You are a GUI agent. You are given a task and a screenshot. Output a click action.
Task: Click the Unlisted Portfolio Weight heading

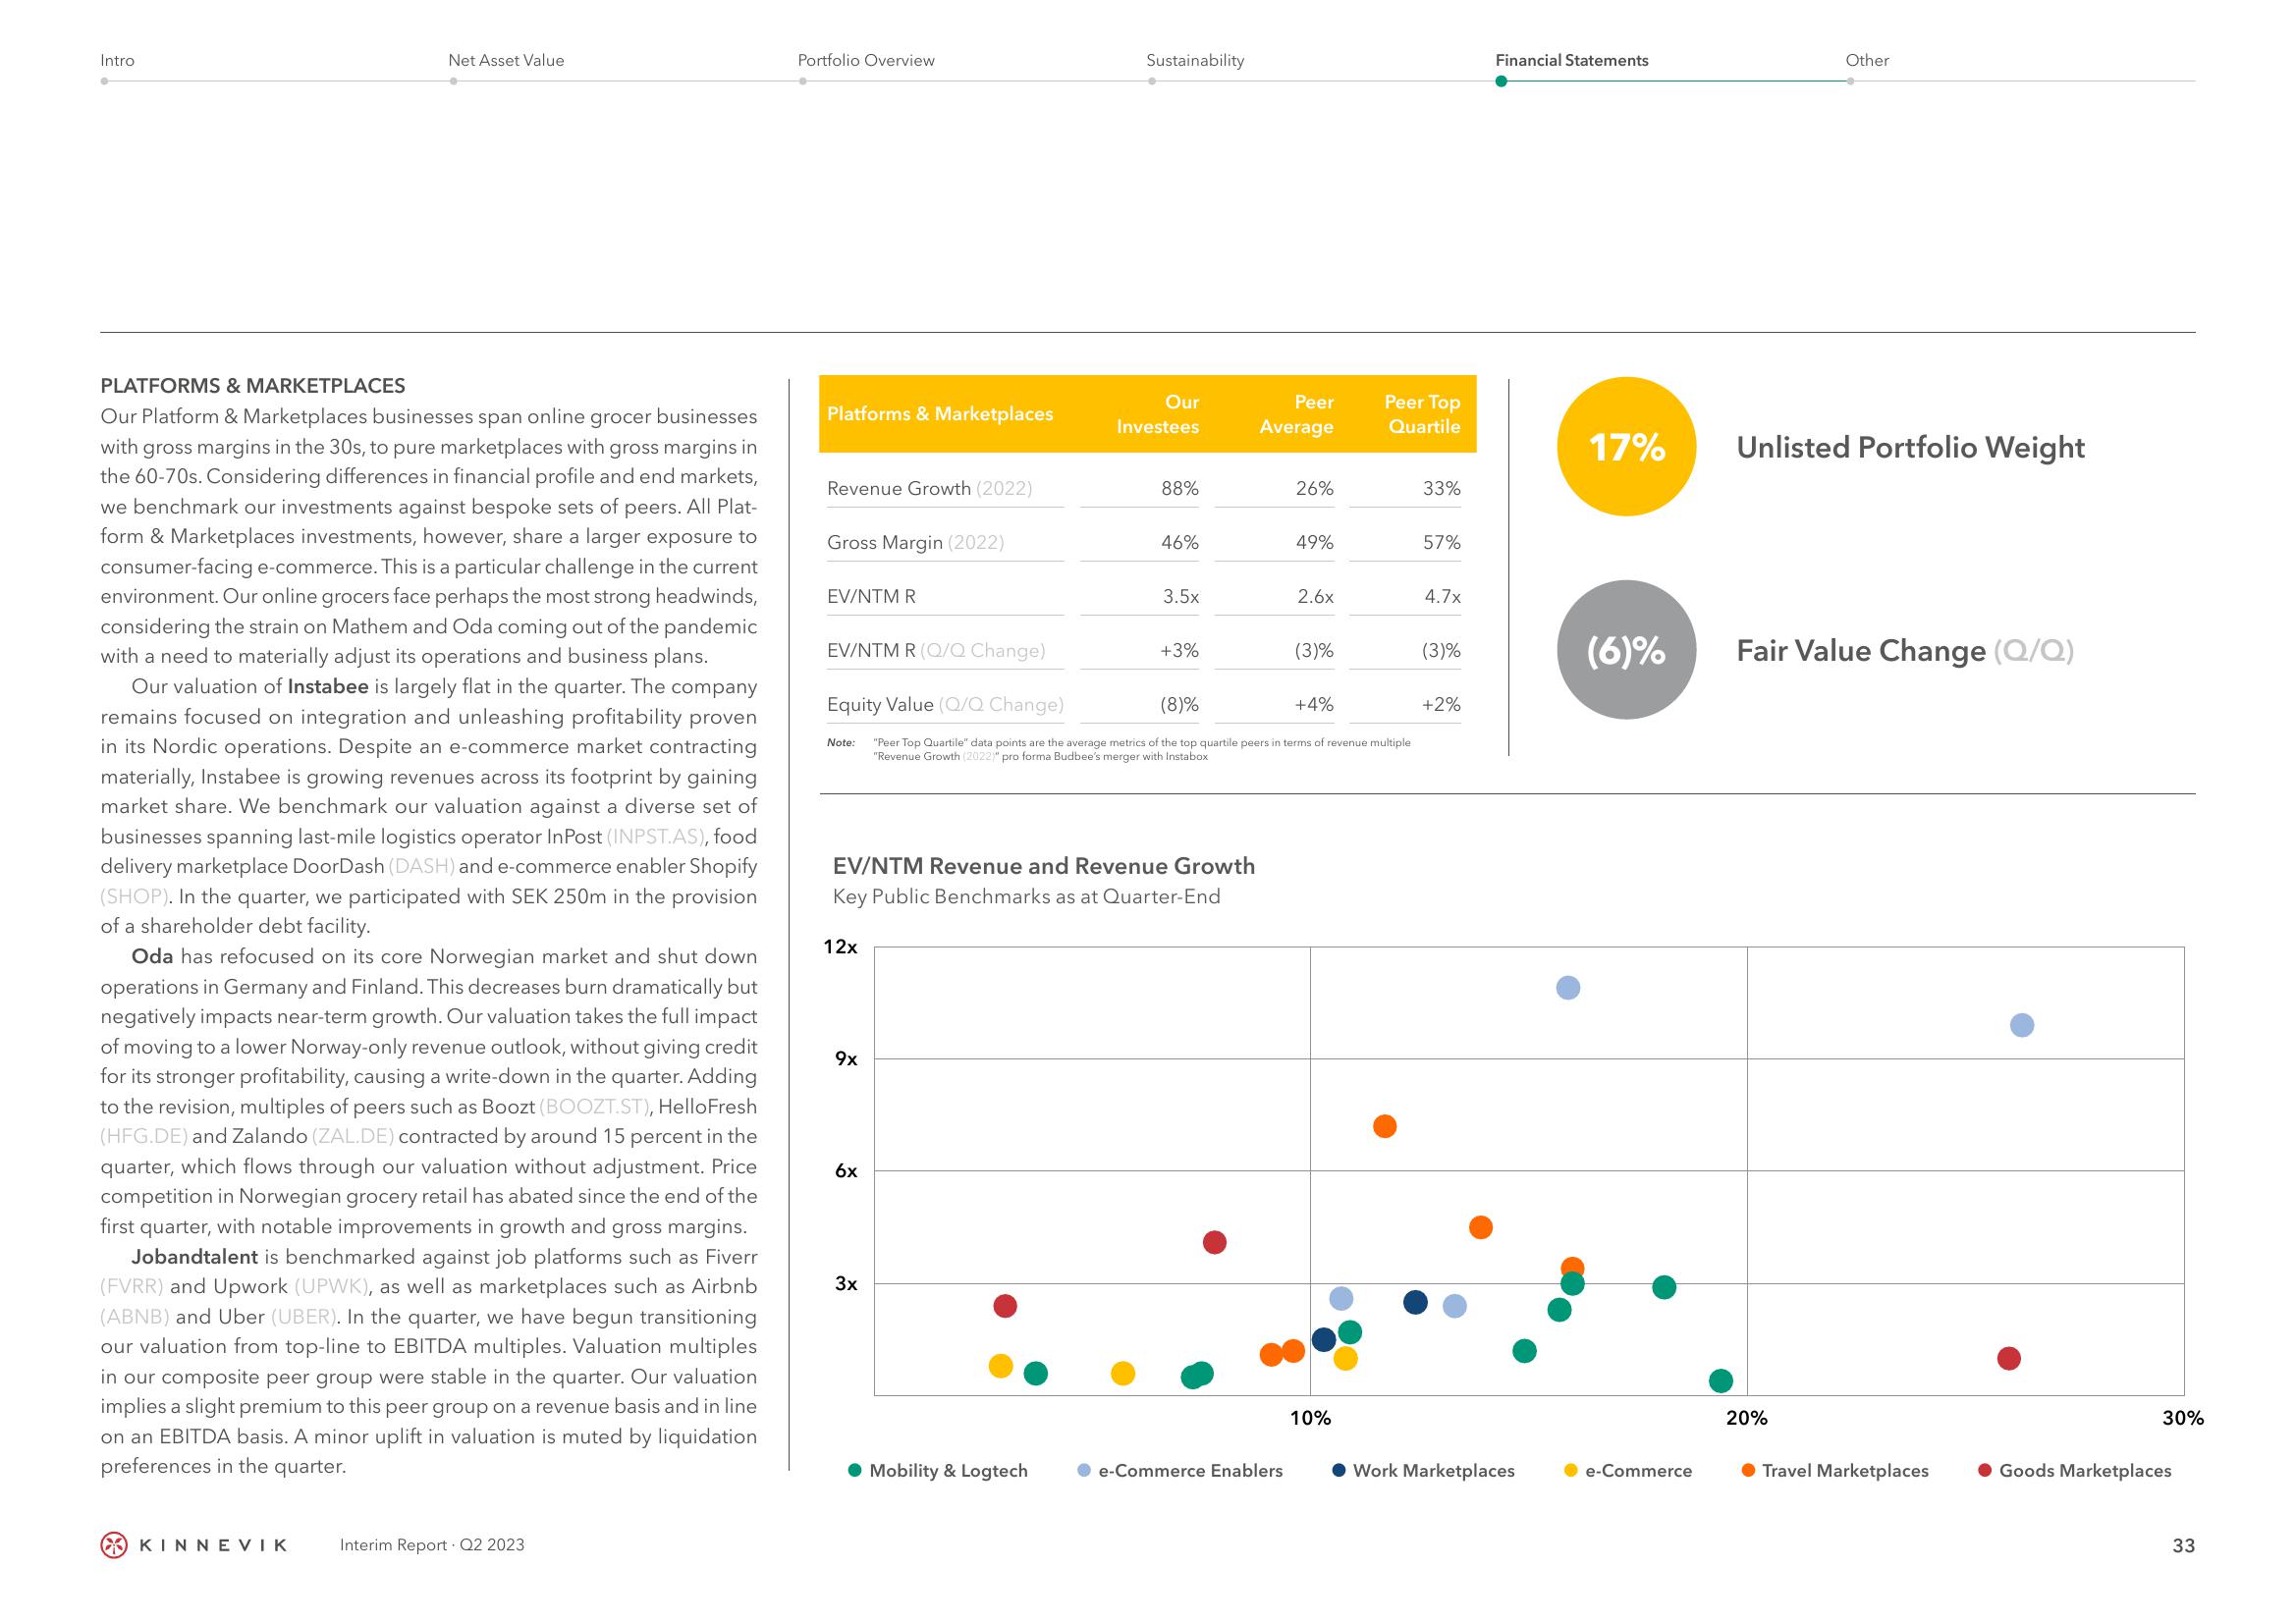tap(1910, 447)
